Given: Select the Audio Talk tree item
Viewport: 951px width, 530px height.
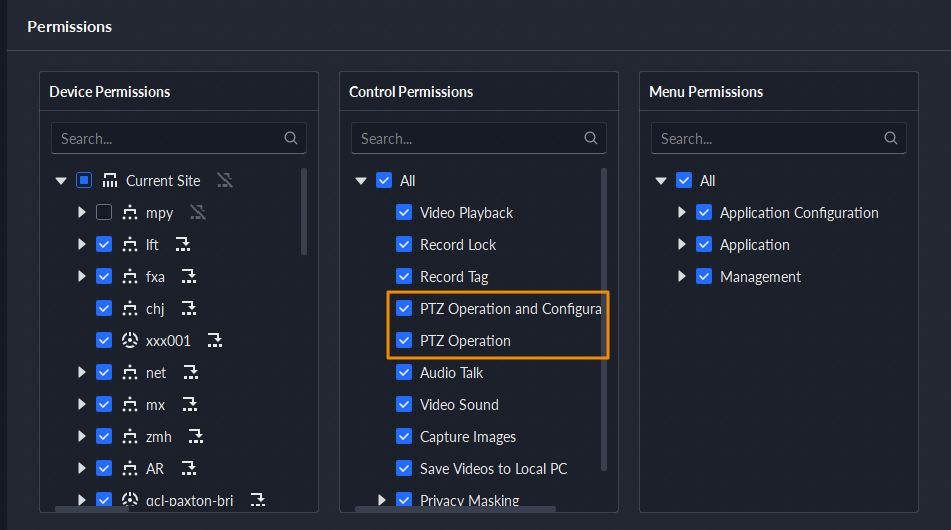Looking at the screenshot, I should [451, 373].
